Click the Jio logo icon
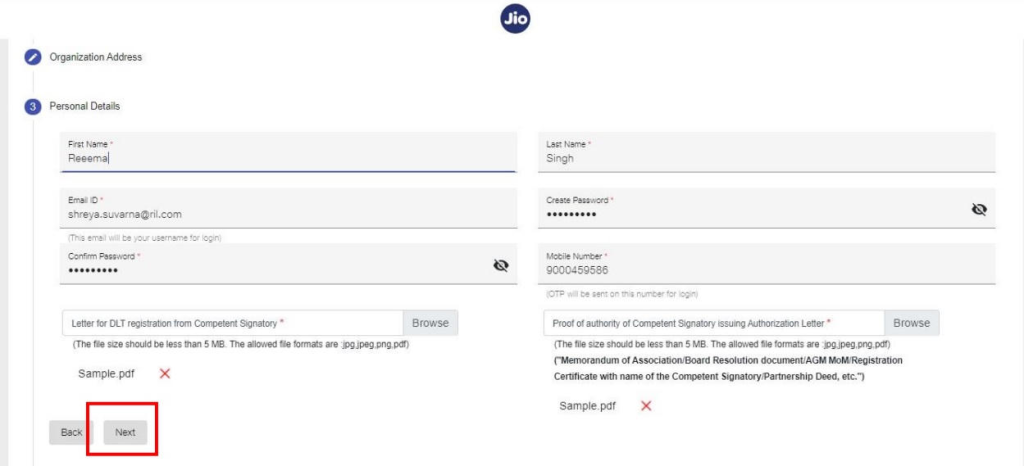The image size is (1024, 466). [515, 20]
